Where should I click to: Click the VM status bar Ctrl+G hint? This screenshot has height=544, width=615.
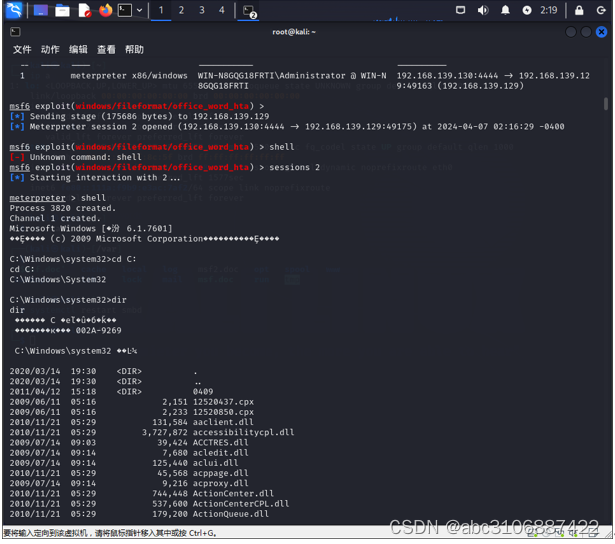pyautogui.click(x=110, y=533)
